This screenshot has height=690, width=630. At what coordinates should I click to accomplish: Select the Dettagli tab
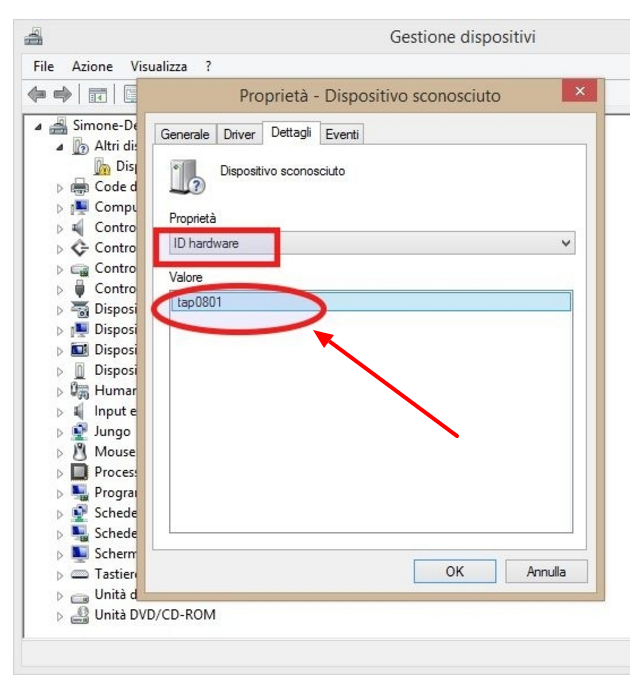[x=291, y=132]
